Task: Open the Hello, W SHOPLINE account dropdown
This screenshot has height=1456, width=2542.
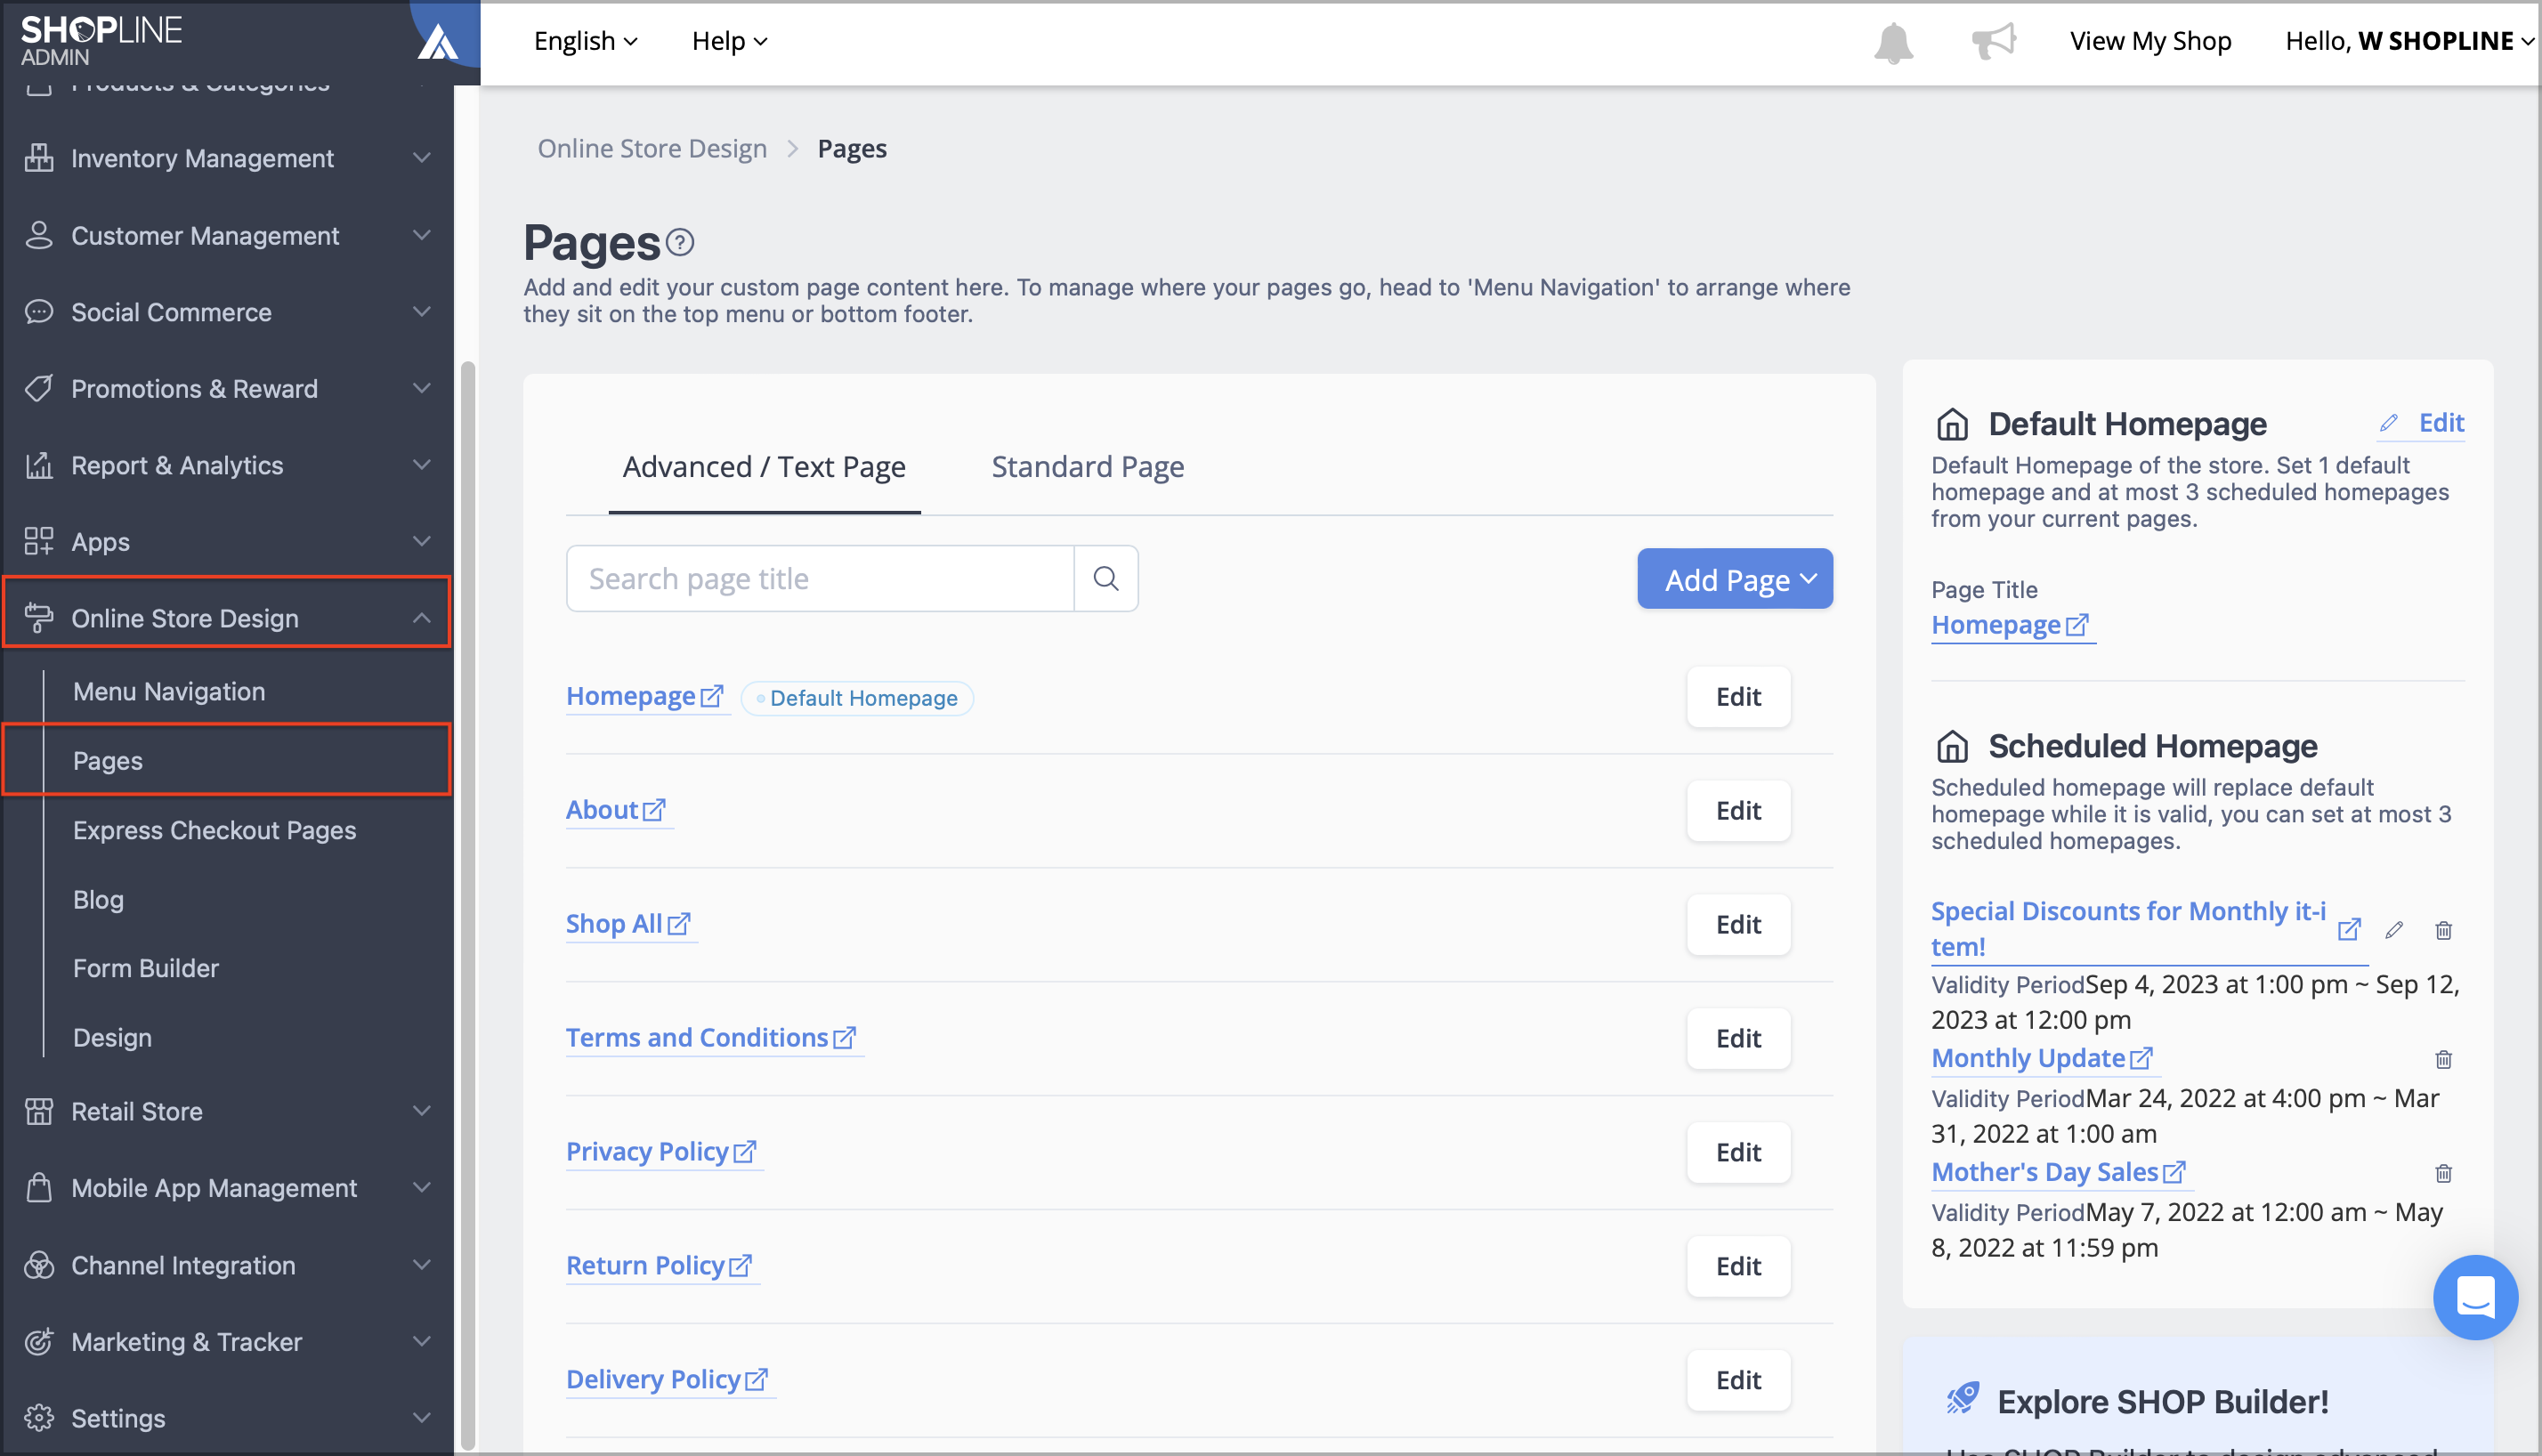Action: click(x=2410, y=41)
